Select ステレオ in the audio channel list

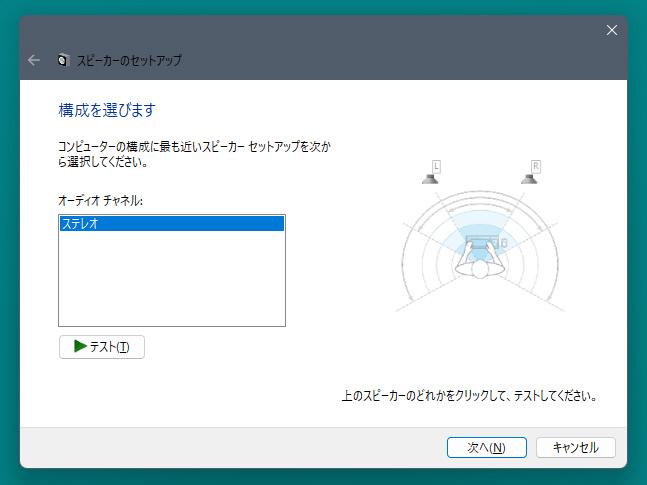pyautogui.click(x=172, y=224)
